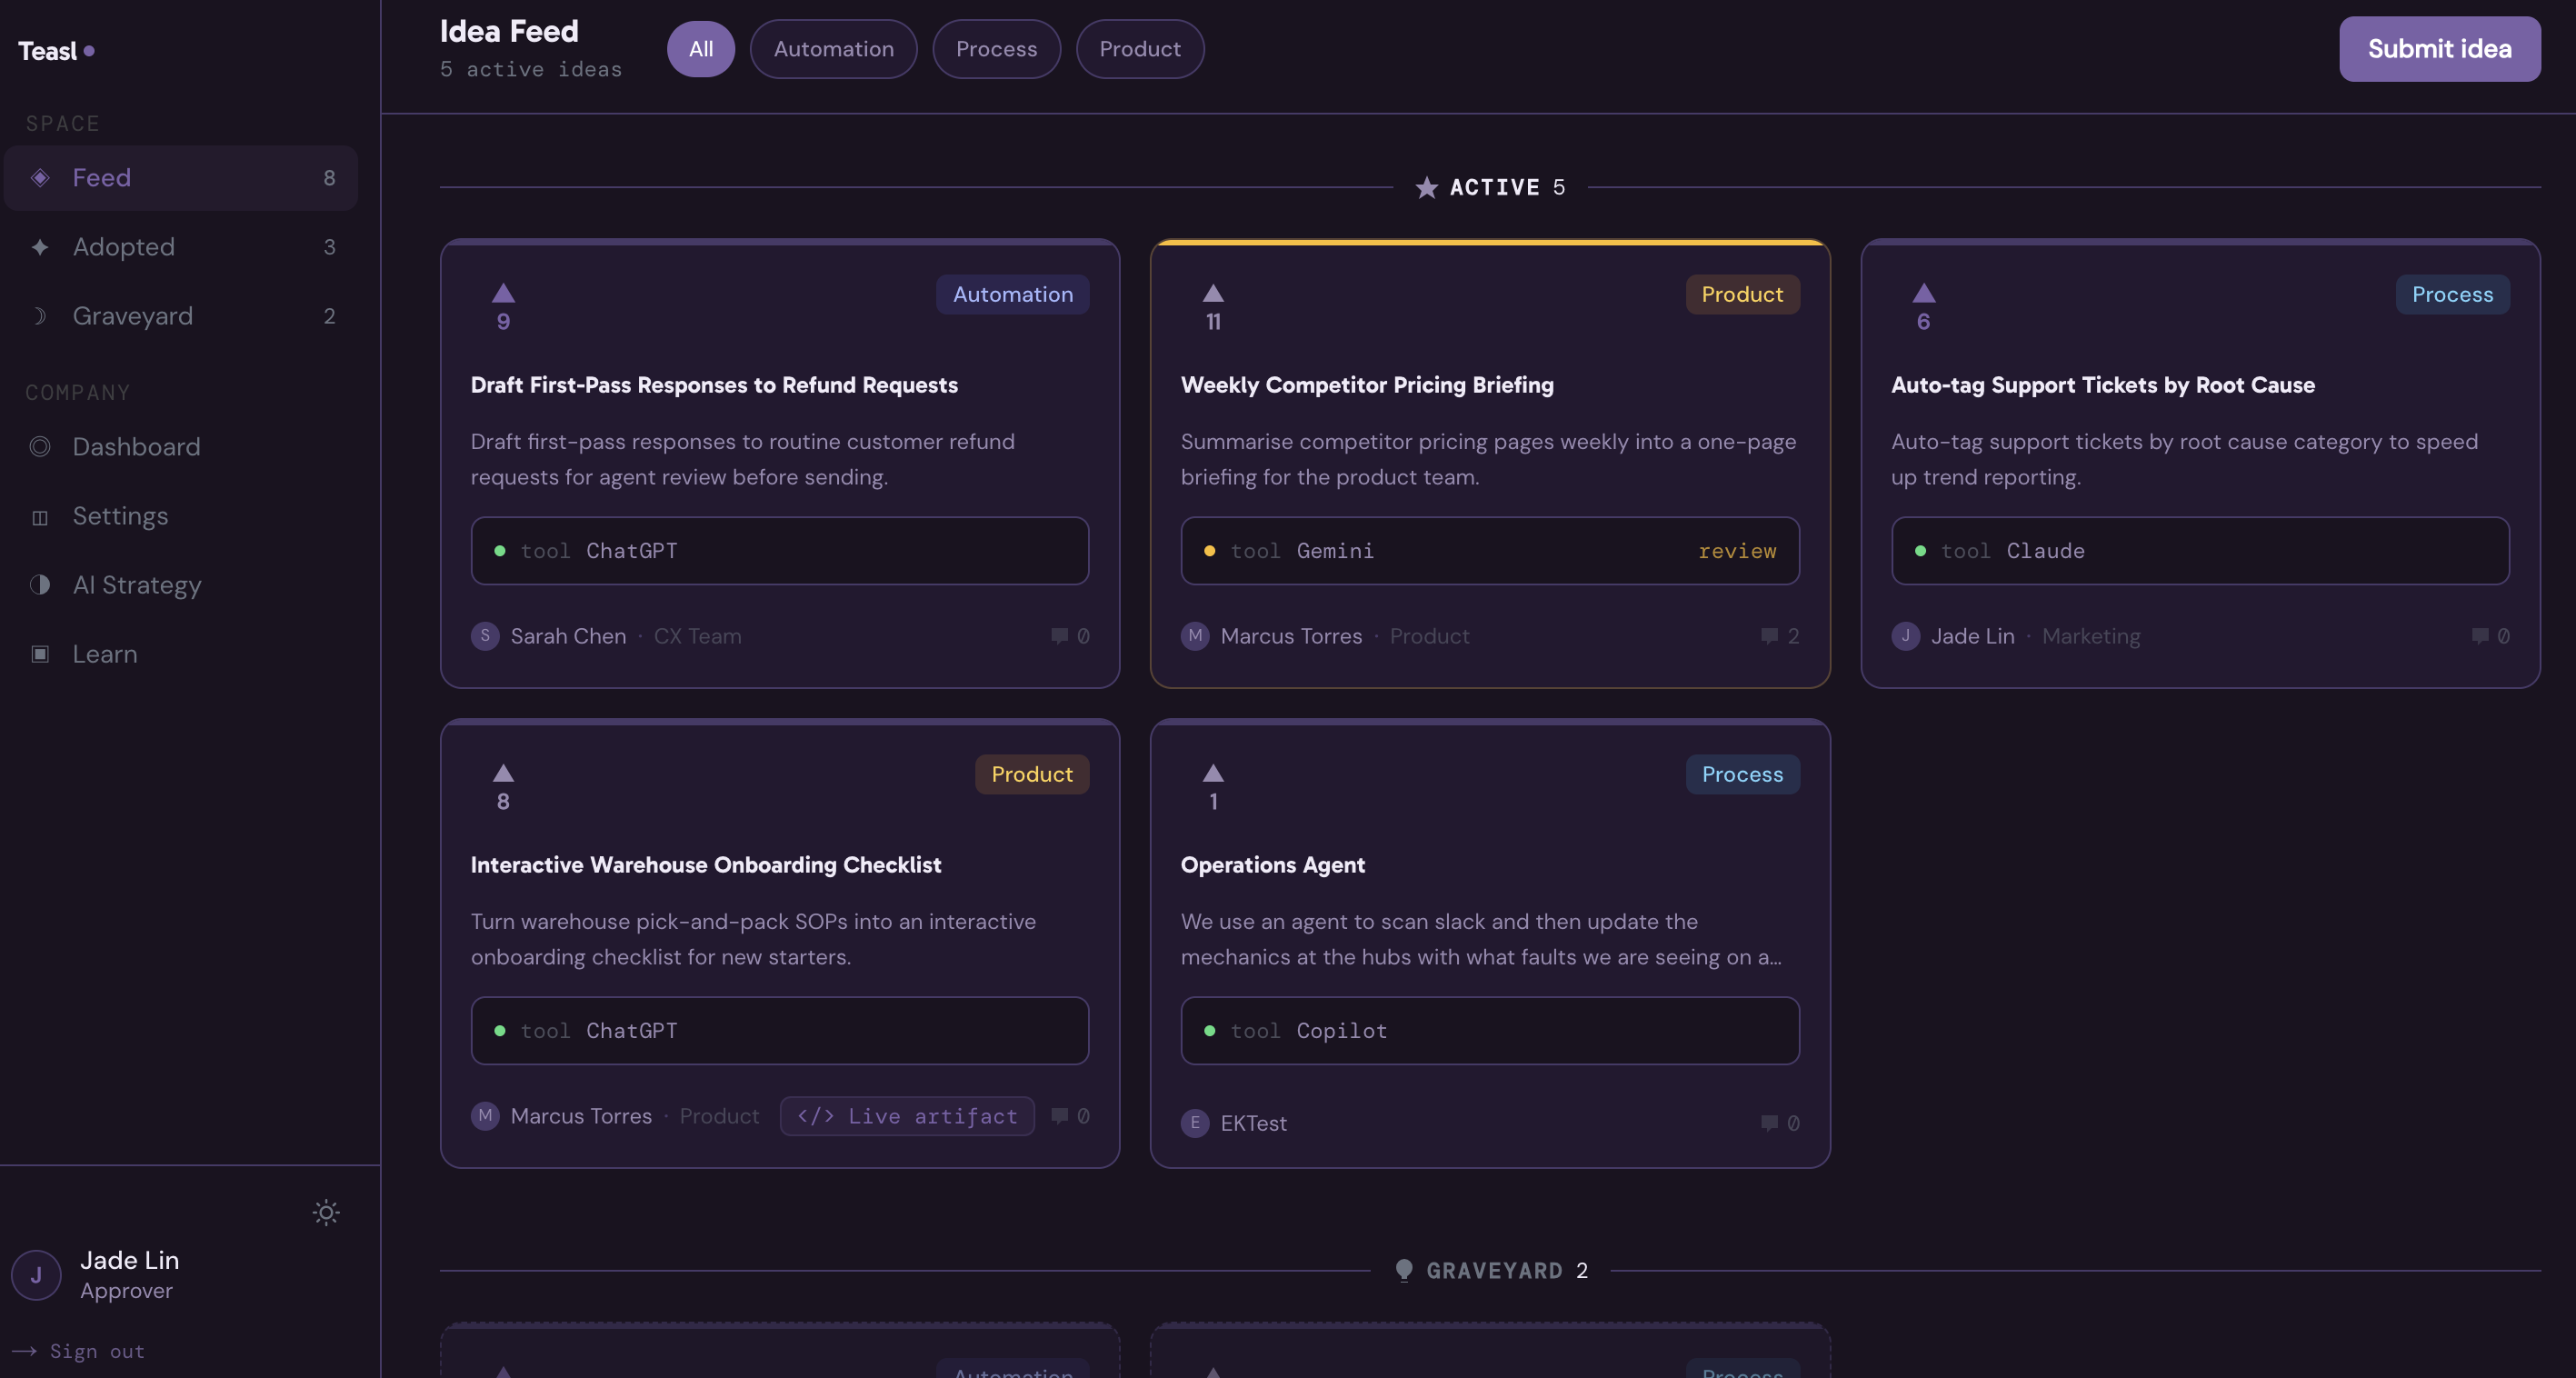Click the Jade Lin profile avatar in the sidebar

tap(36, 1275)
